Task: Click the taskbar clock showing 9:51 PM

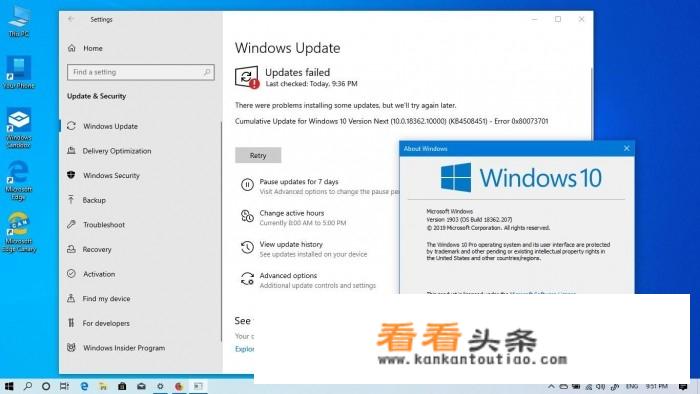Action: tap(657, 386)
